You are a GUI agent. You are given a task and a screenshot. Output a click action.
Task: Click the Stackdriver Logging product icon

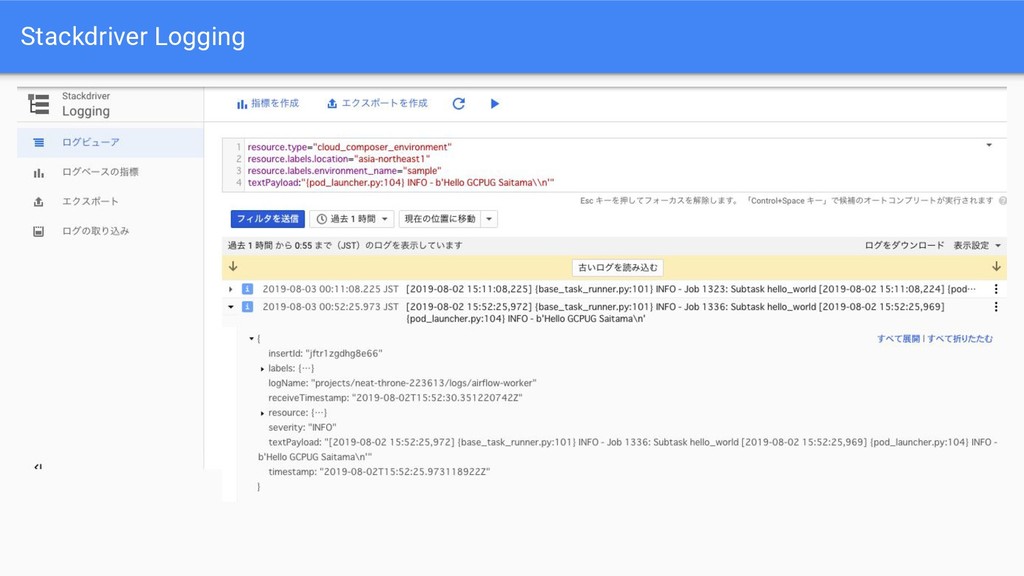[39, 104]
